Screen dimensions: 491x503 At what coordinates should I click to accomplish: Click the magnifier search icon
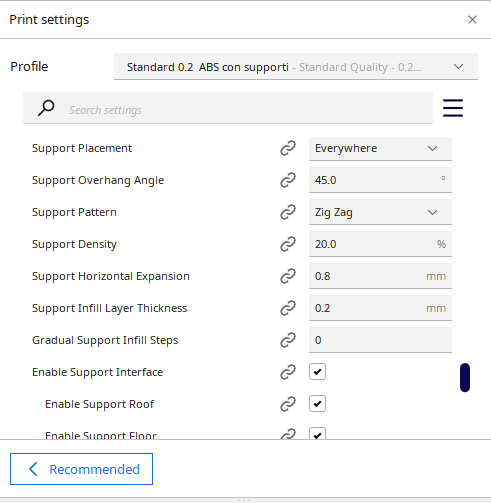(46, 108)
